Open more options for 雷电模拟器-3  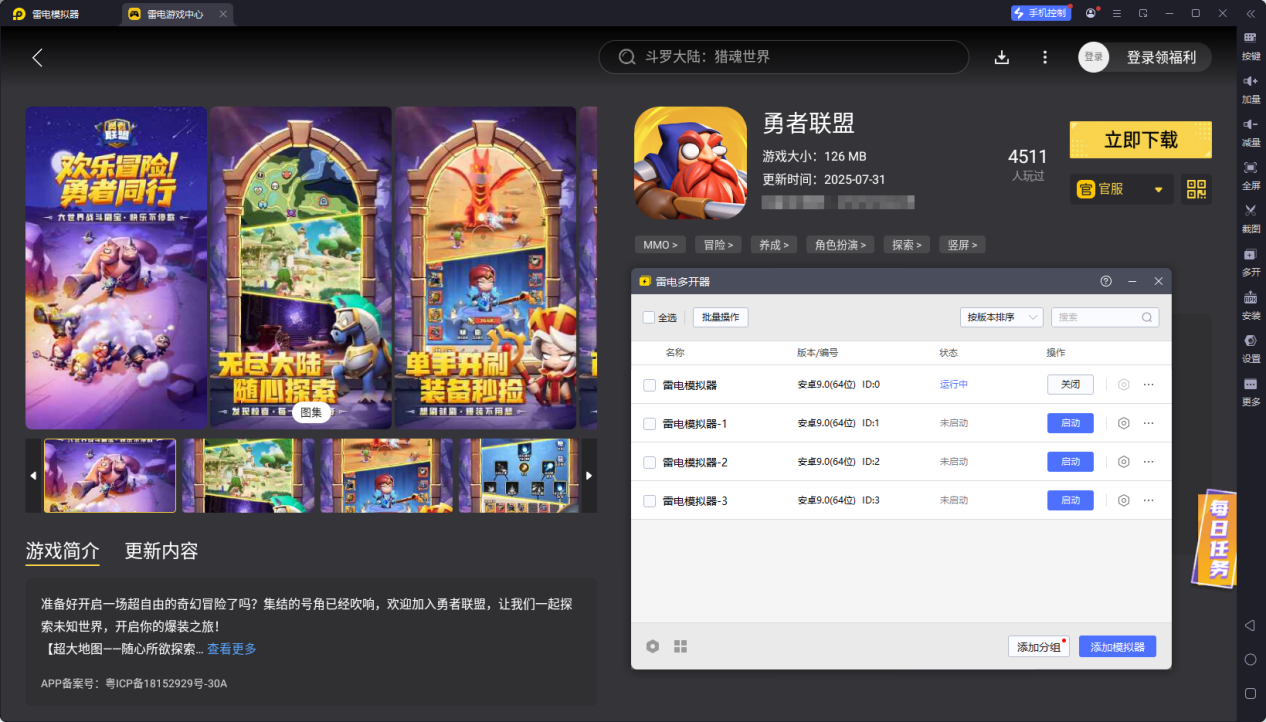[1148, 500]
